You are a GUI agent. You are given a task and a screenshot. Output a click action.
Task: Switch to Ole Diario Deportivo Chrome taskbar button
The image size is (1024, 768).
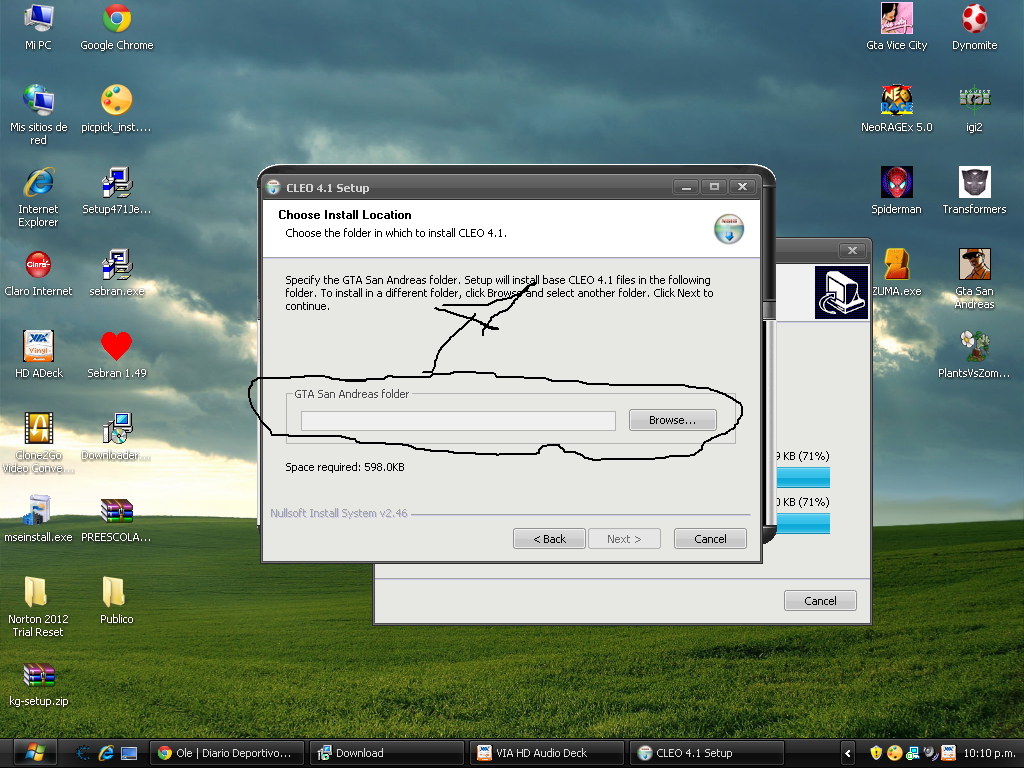click(x=227, y=753)
